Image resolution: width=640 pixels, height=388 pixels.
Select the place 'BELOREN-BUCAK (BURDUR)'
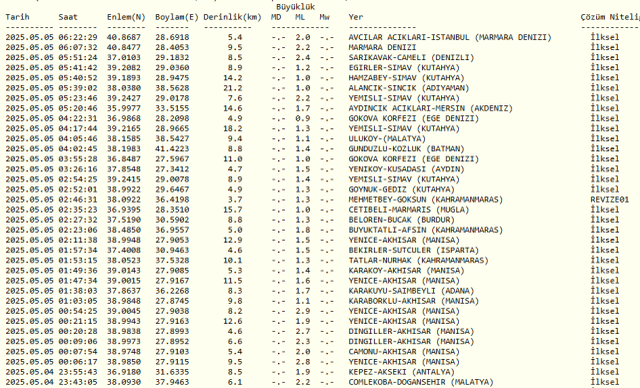pos(402,220)
